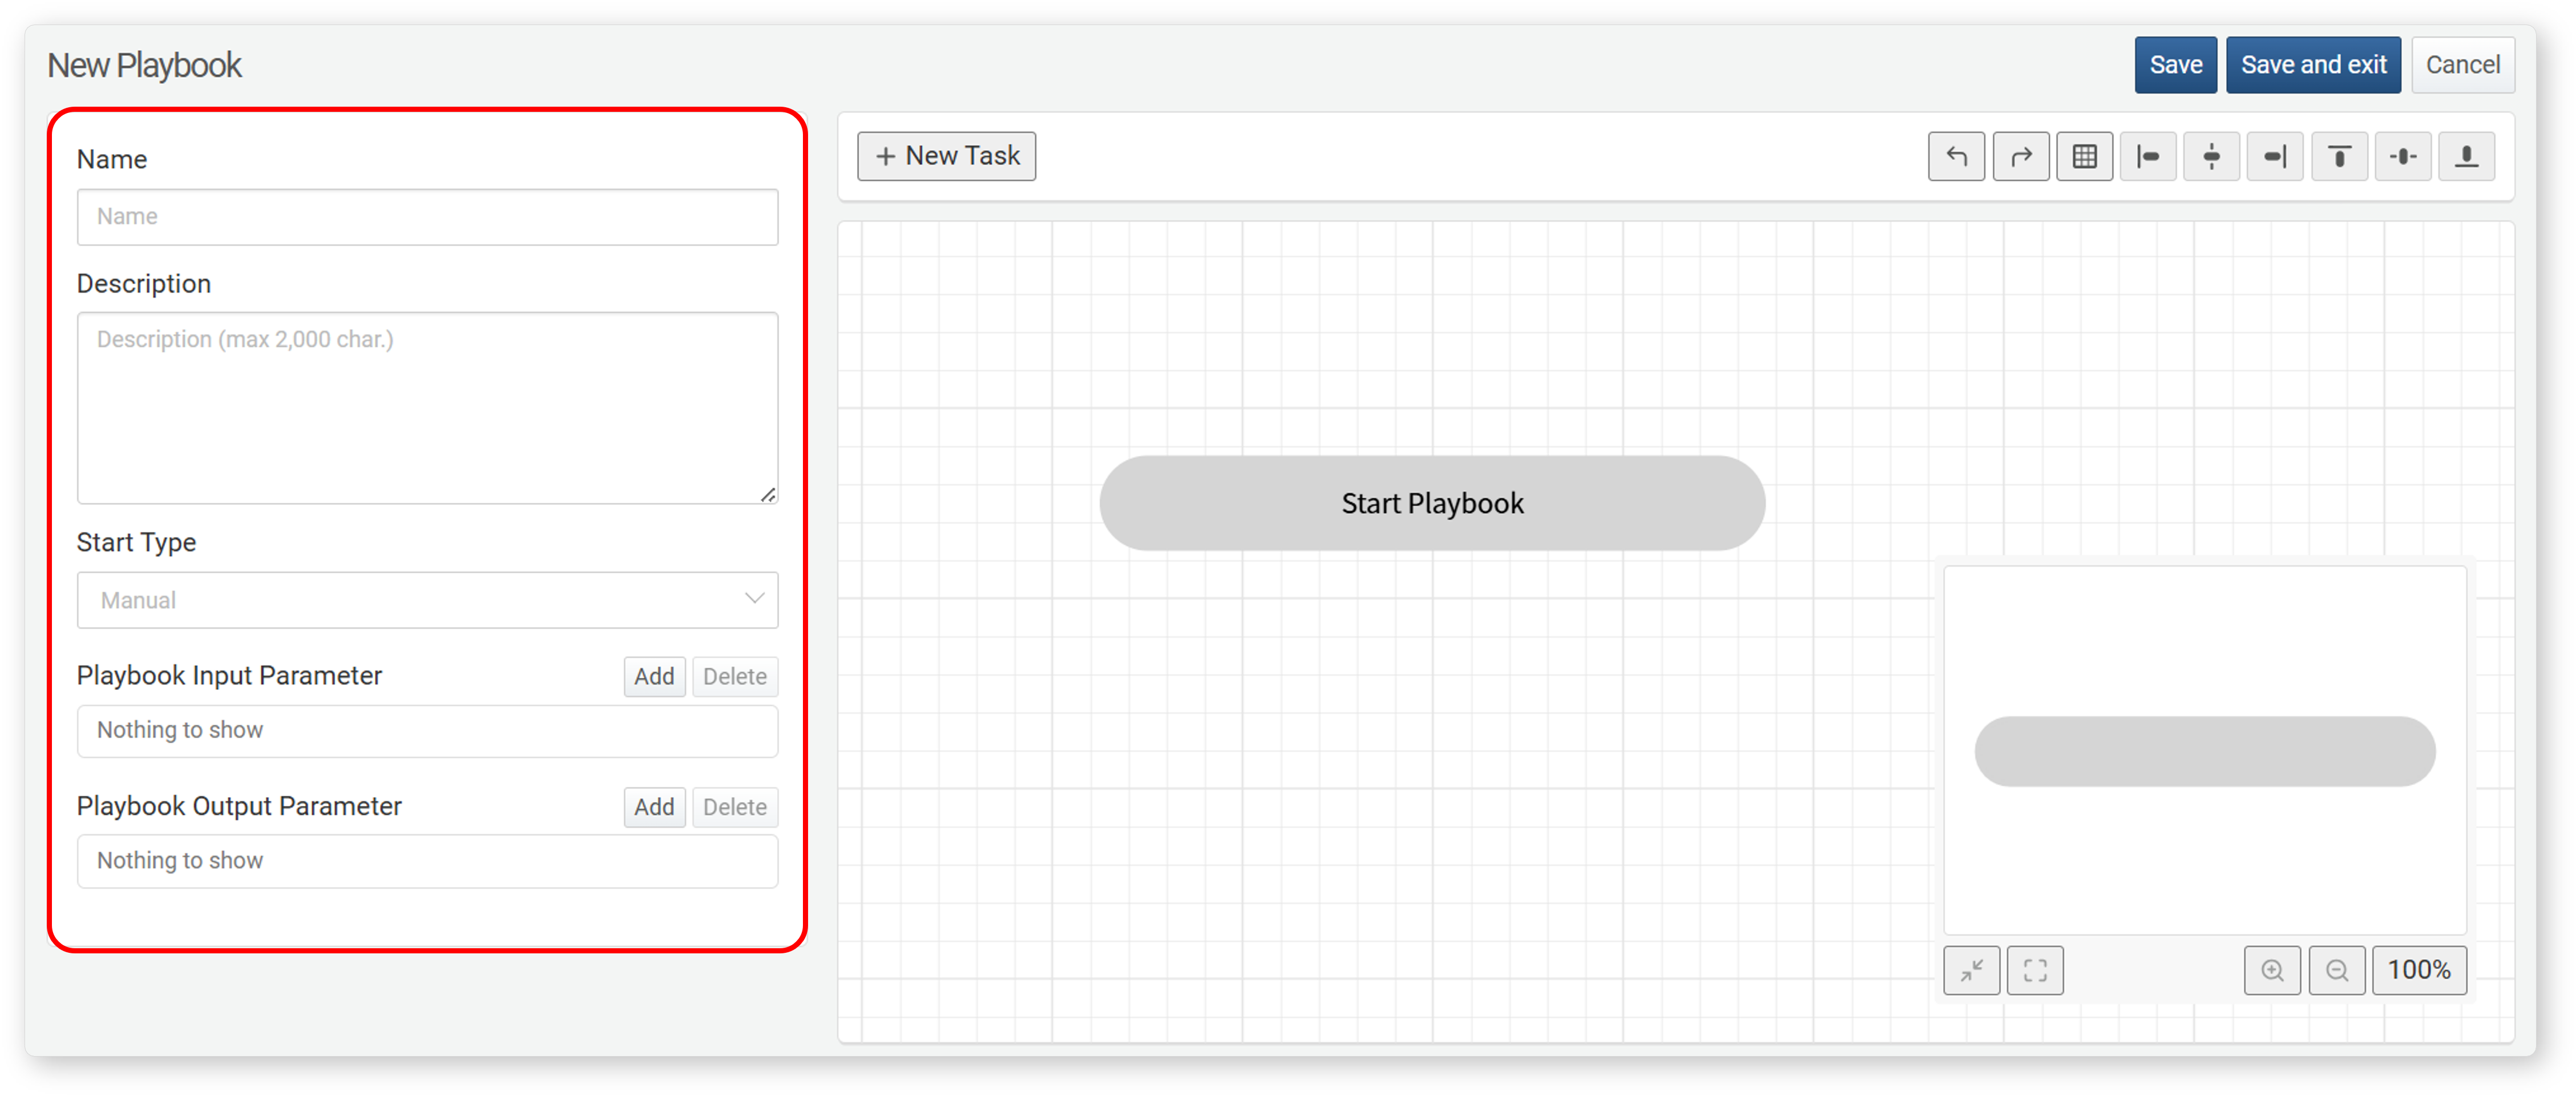Align tasks to bottom edge icon
Image resolution: width=2576 pixels, height=1096 pixels.
pos(2466,157)
